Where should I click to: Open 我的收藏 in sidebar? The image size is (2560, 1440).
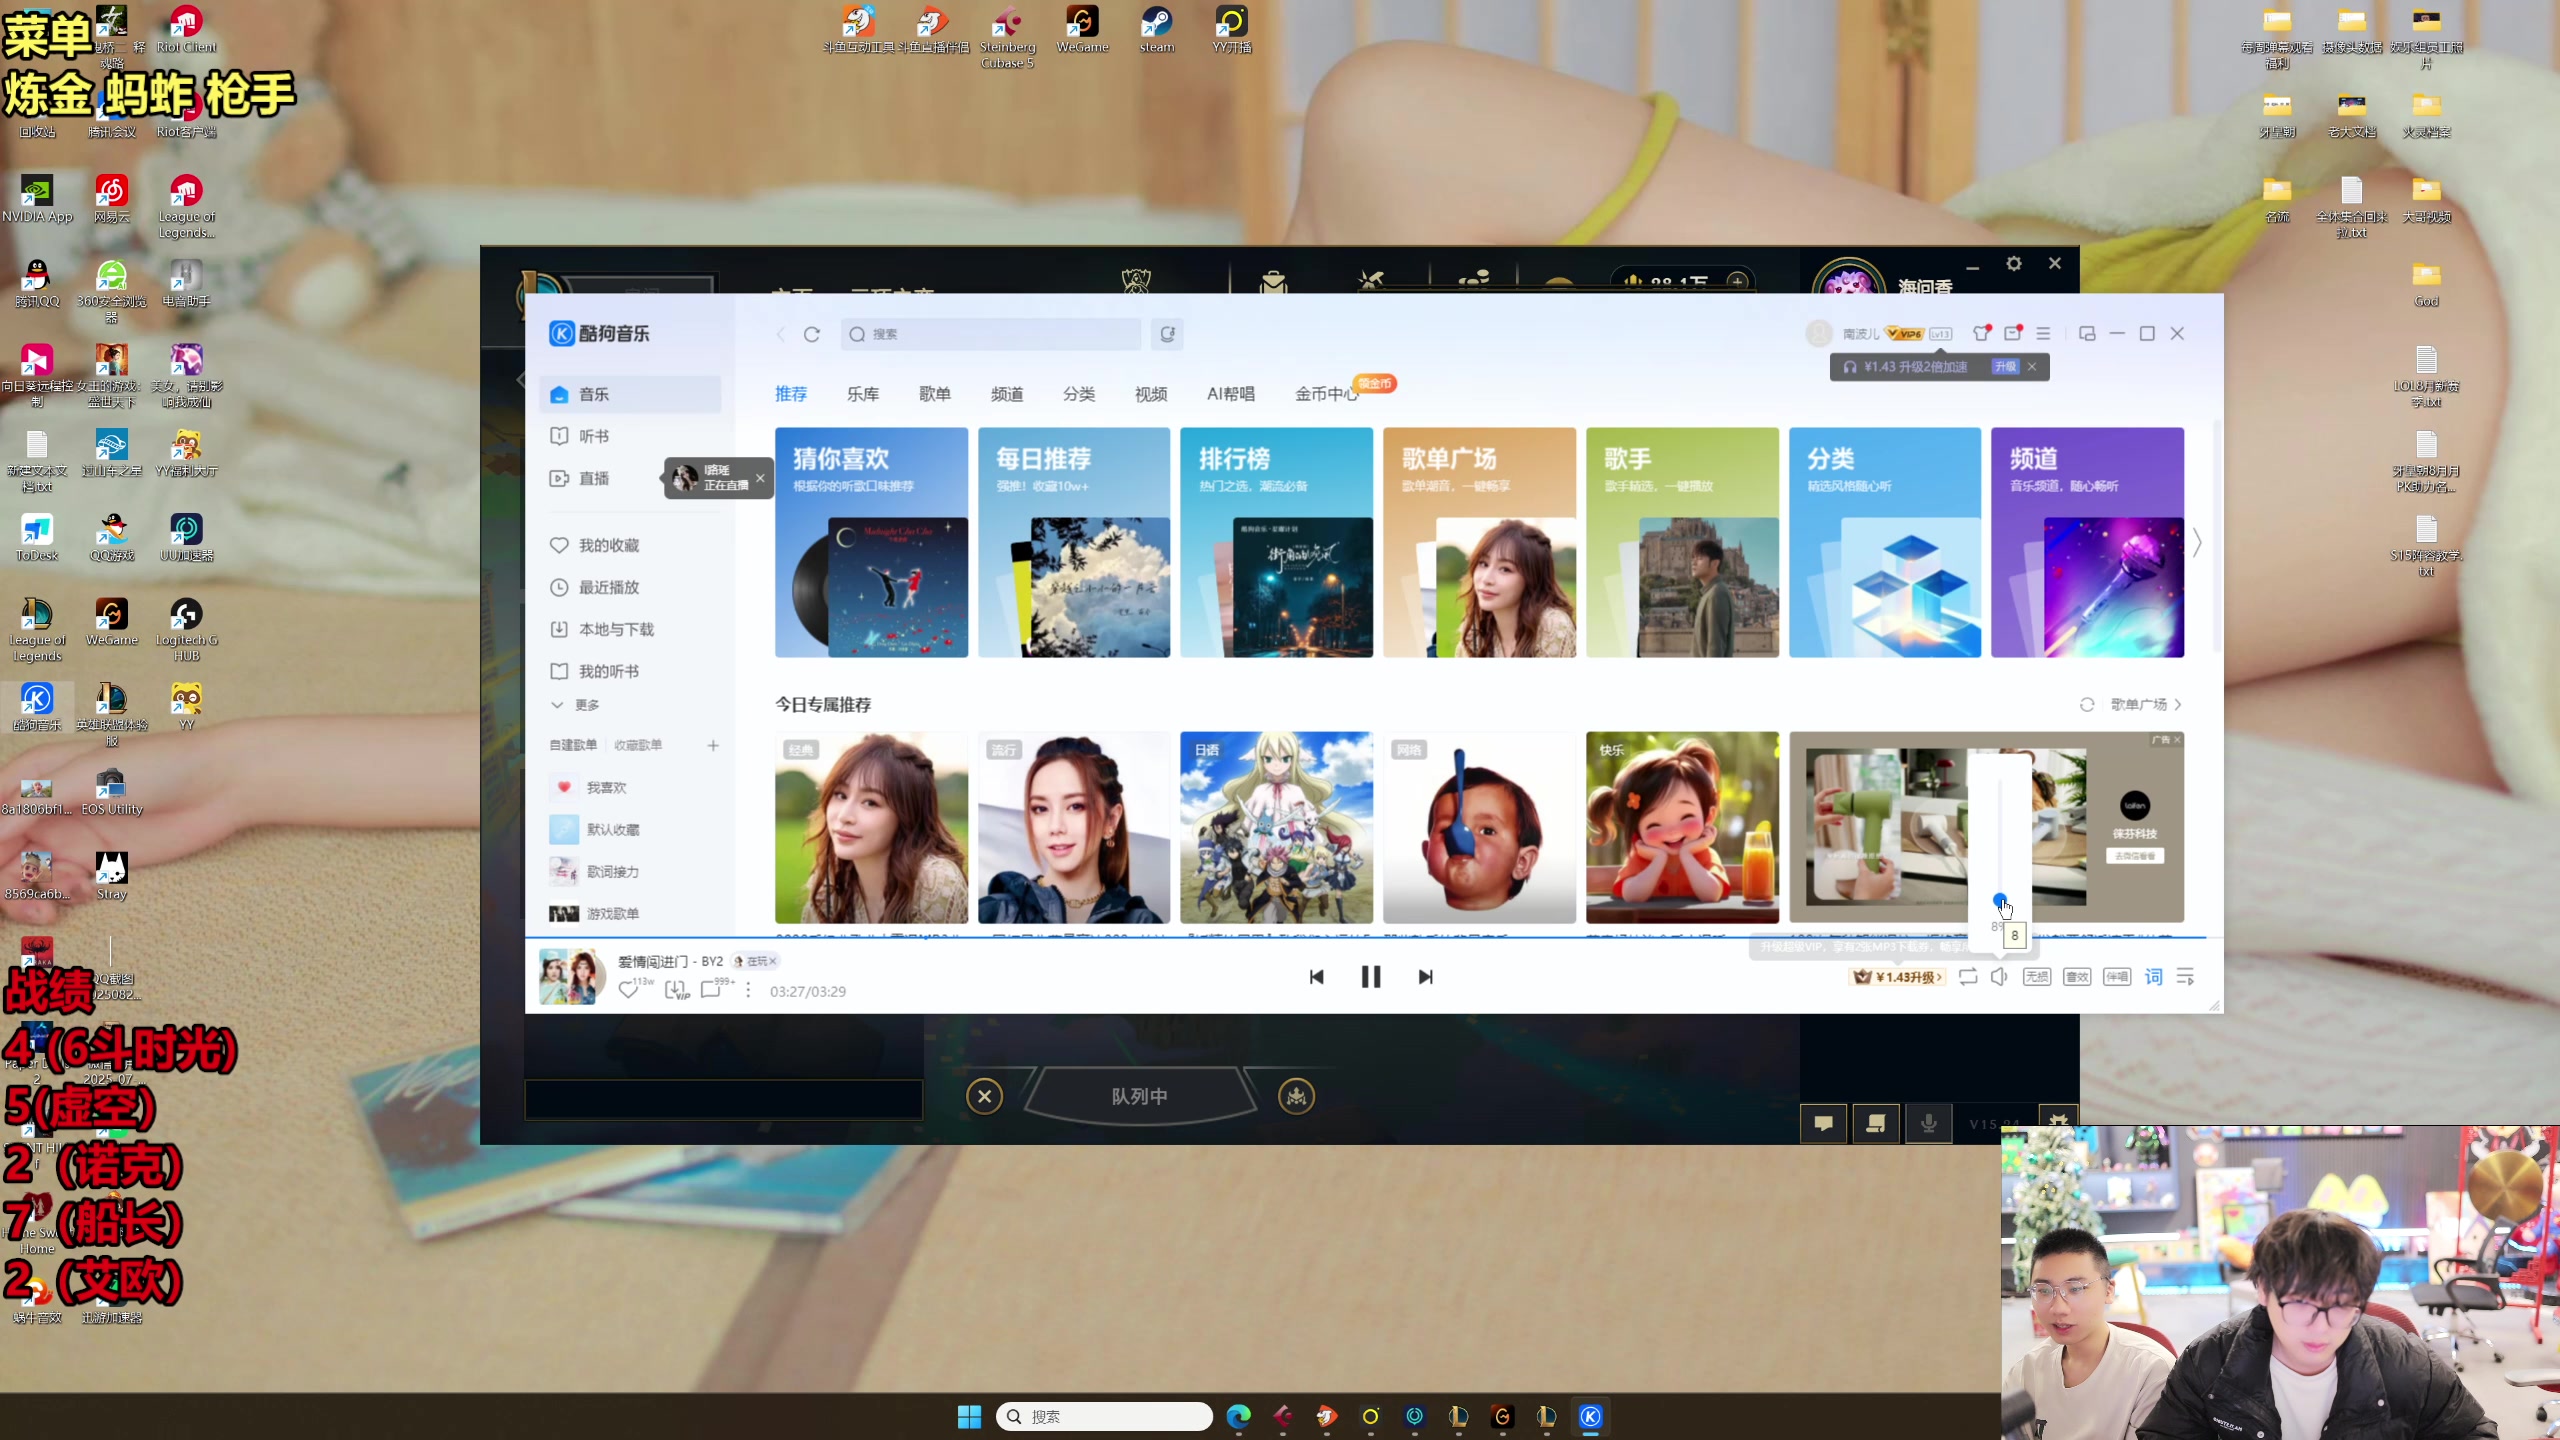(x=608, y=545)
